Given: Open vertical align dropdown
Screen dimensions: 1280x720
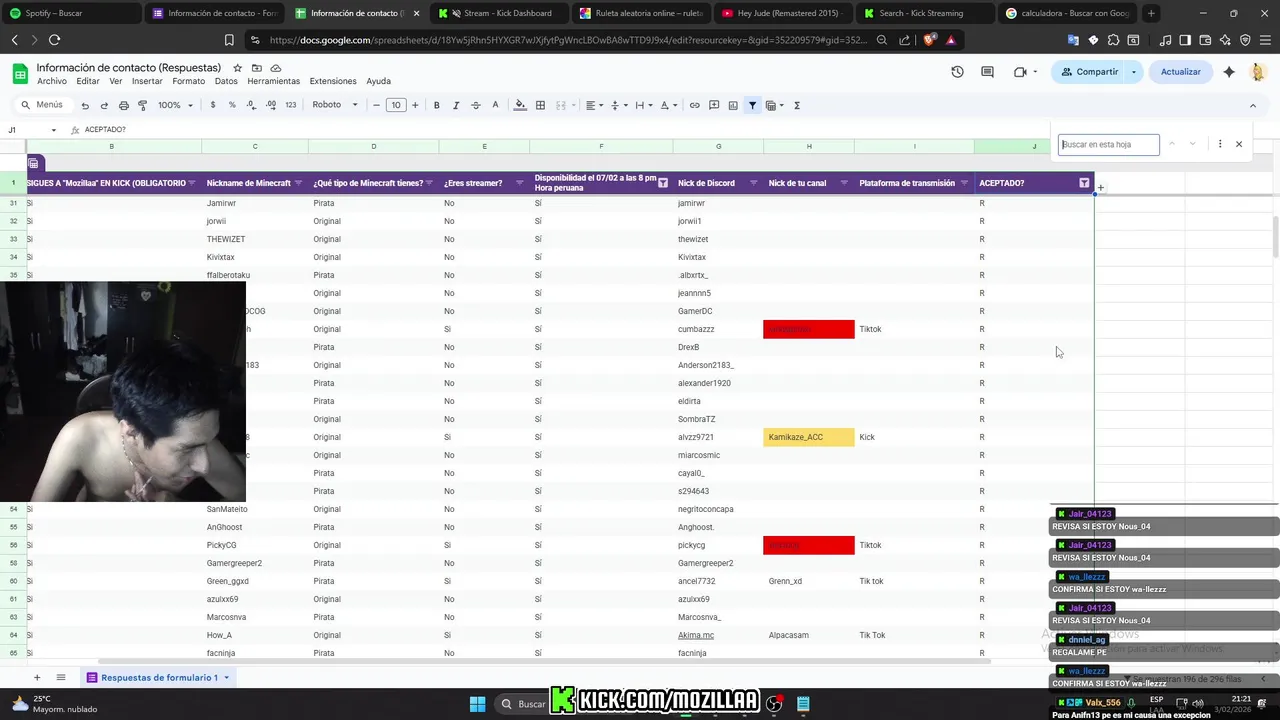Looking at the screenshot, I should tap(617, 105).
